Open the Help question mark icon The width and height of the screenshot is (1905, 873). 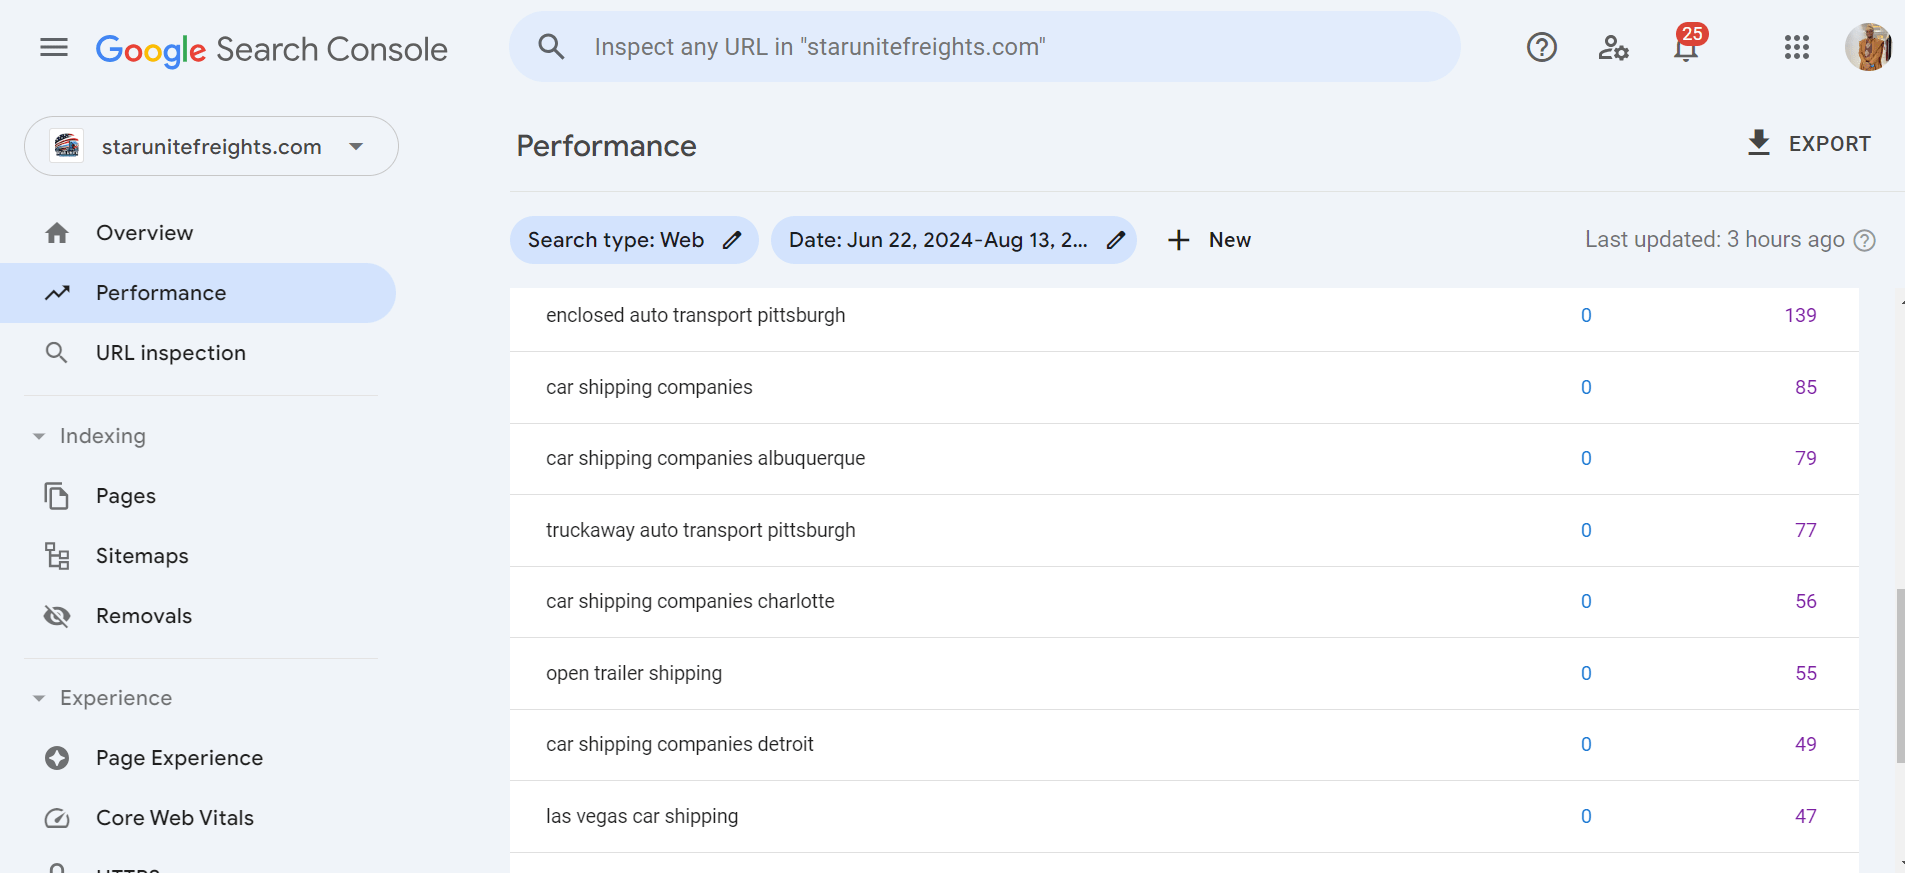point(1541,47)
